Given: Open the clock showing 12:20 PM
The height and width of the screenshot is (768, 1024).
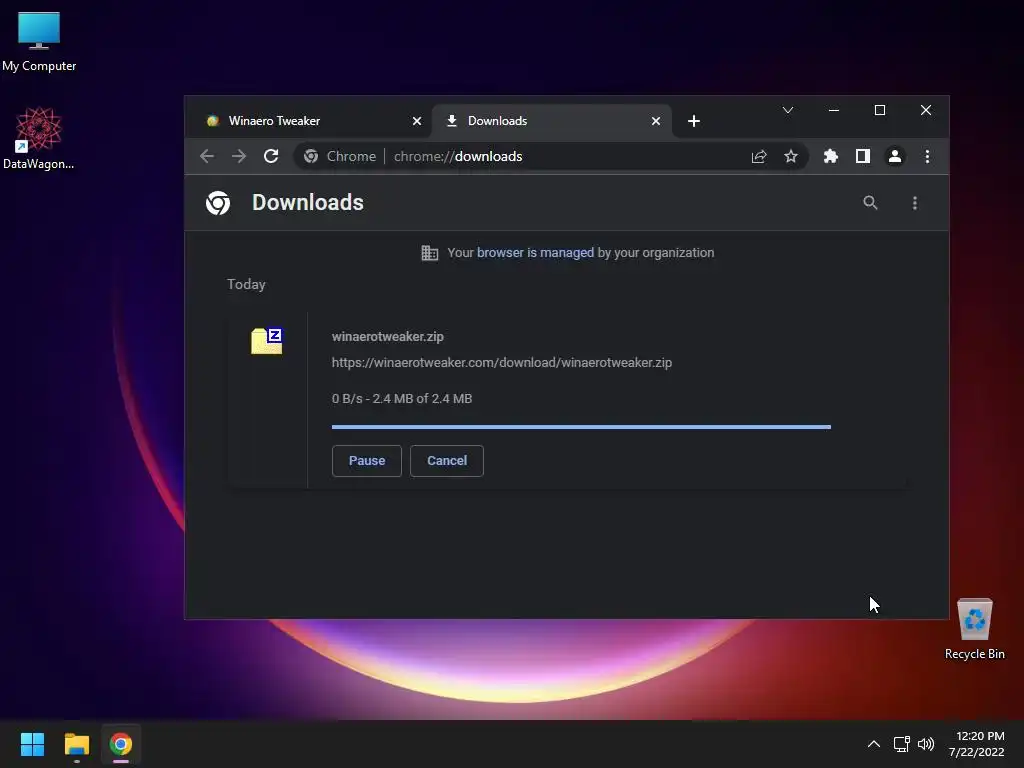Looking at the screenshot, I should 976,744.
